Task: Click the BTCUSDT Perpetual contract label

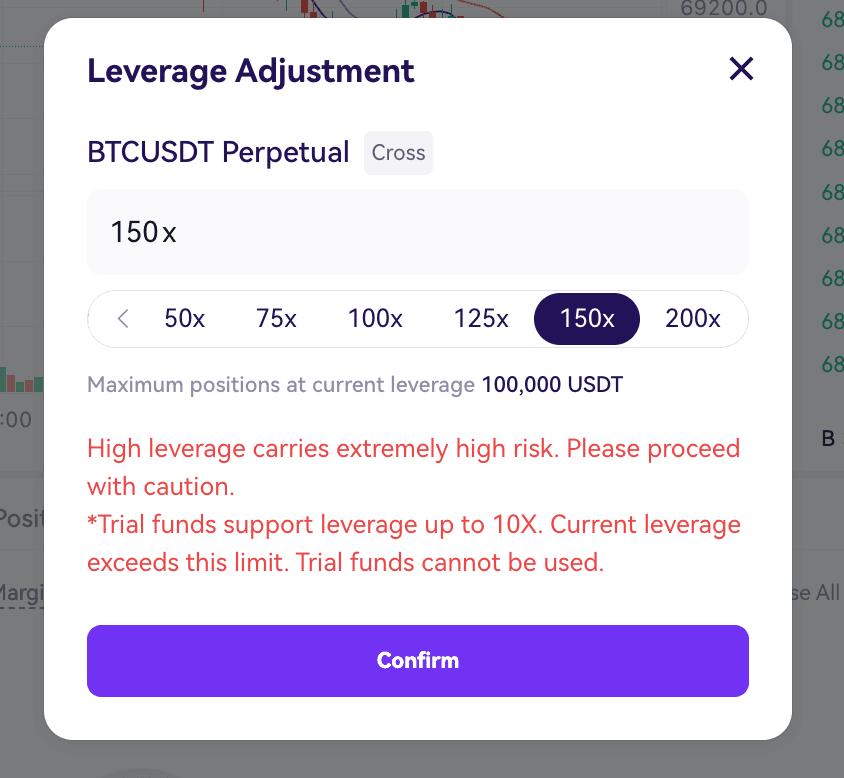Action: 219,152
